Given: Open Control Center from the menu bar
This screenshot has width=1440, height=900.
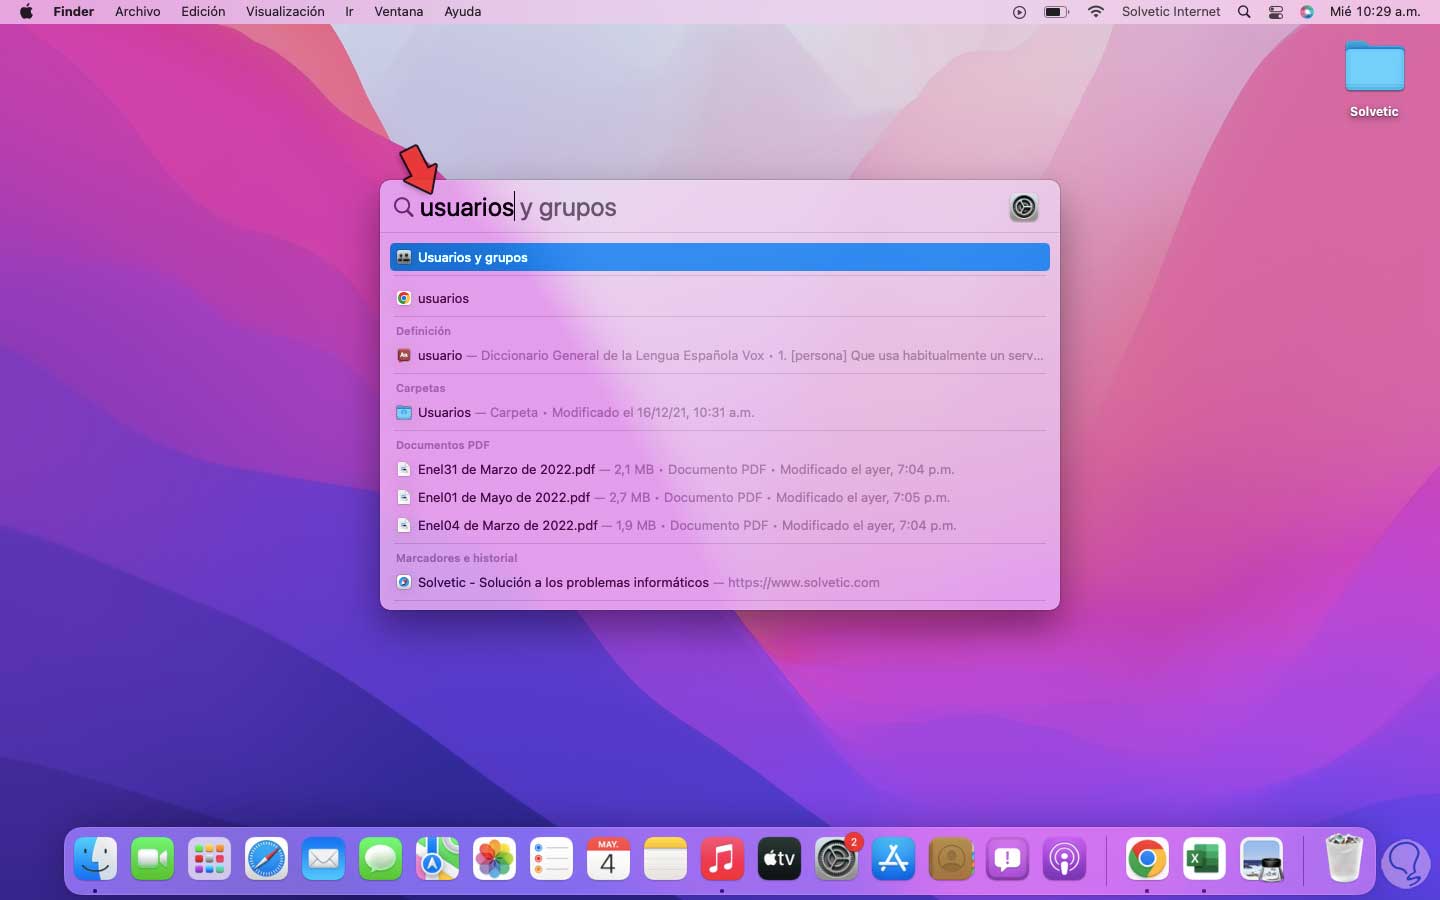Looking at the screenshot, I should [x=1276, y=12].
